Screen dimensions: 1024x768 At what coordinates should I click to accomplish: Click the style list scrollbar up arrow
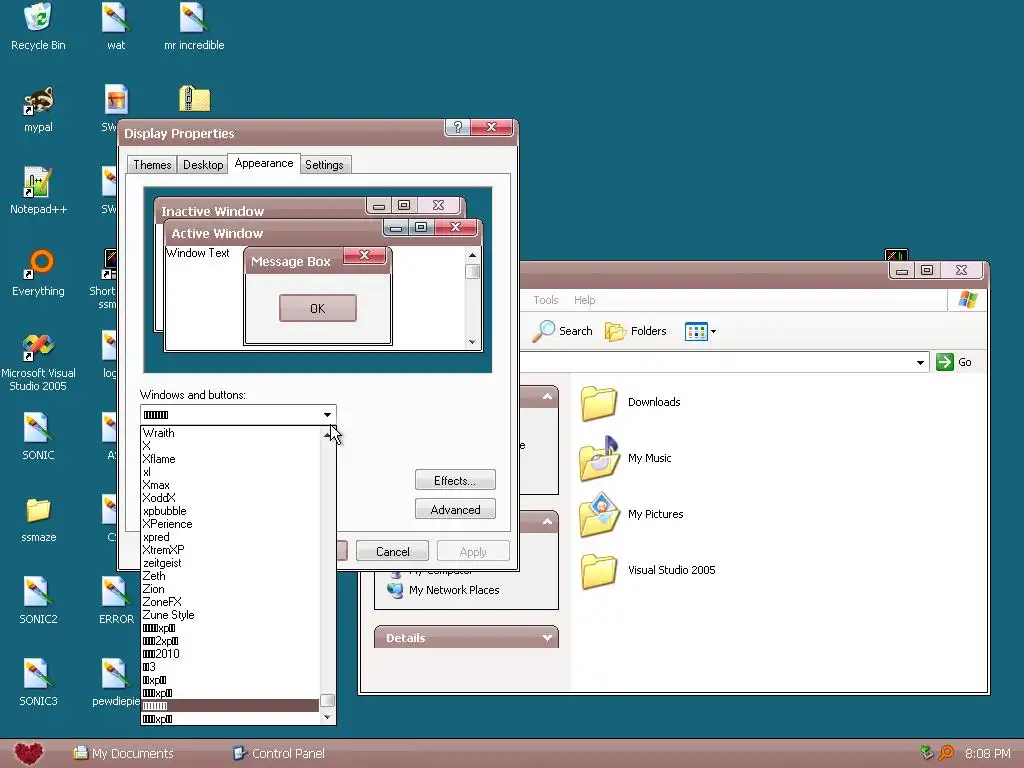328,434
